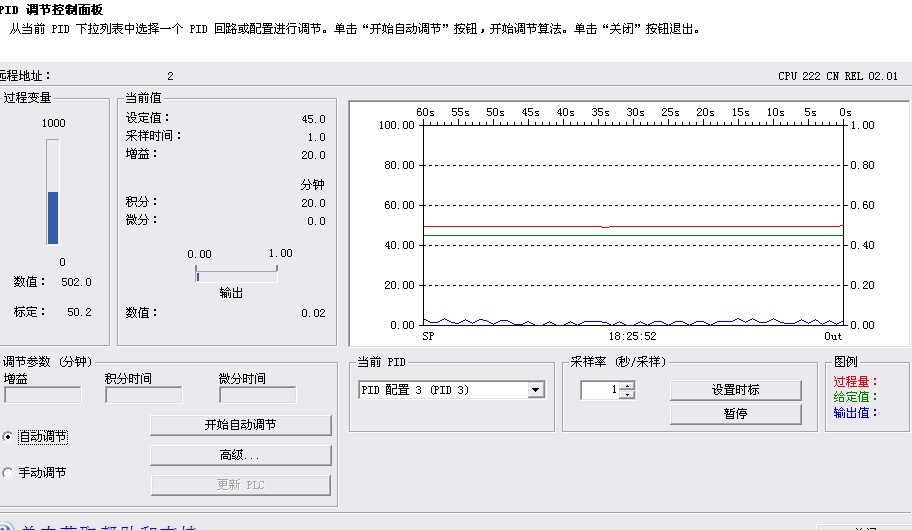Click the 过程量 red legend entry
912x530 pixels.
tap(854, 381)
